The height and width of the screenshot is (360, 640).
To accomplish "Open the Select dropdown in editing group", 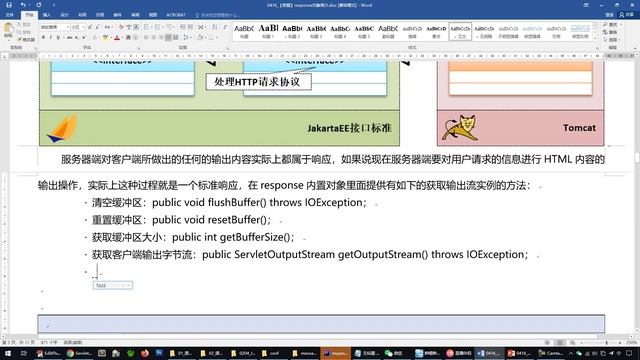I will click(611, 40).
